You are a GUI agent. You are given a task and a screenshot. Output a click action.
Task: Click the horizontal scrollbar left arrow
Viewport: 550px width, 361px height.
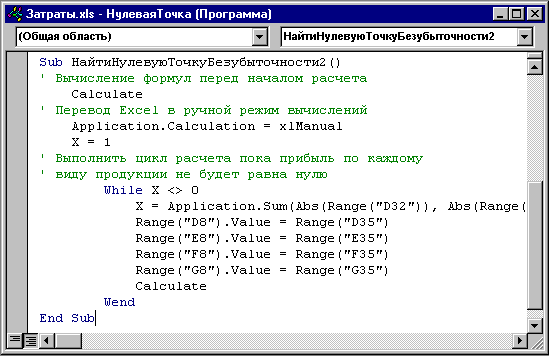tap(46, 340)
